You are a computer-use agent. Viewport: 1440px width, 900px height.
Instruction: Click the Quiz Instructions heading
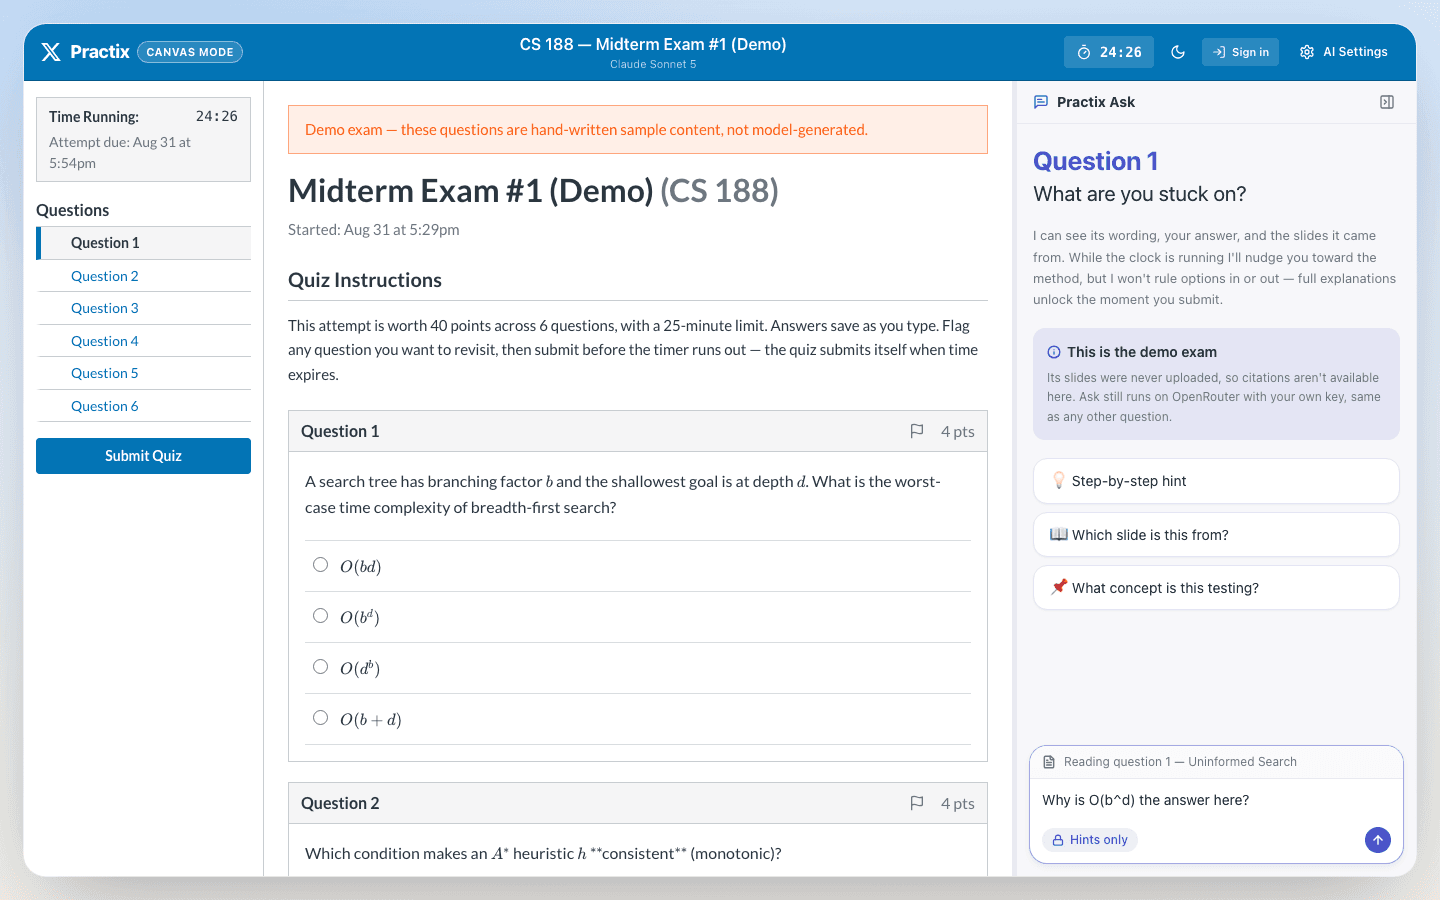365,281
